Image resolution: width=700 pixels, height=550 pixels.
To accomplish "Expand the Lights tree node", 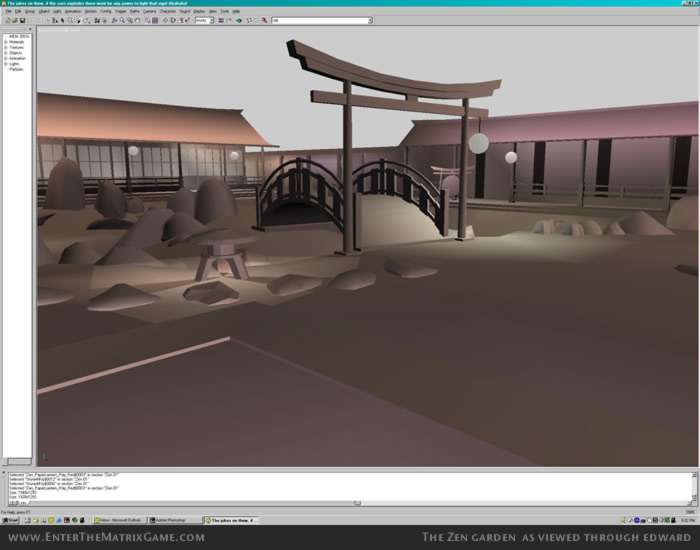I will (x=6, y=64).
